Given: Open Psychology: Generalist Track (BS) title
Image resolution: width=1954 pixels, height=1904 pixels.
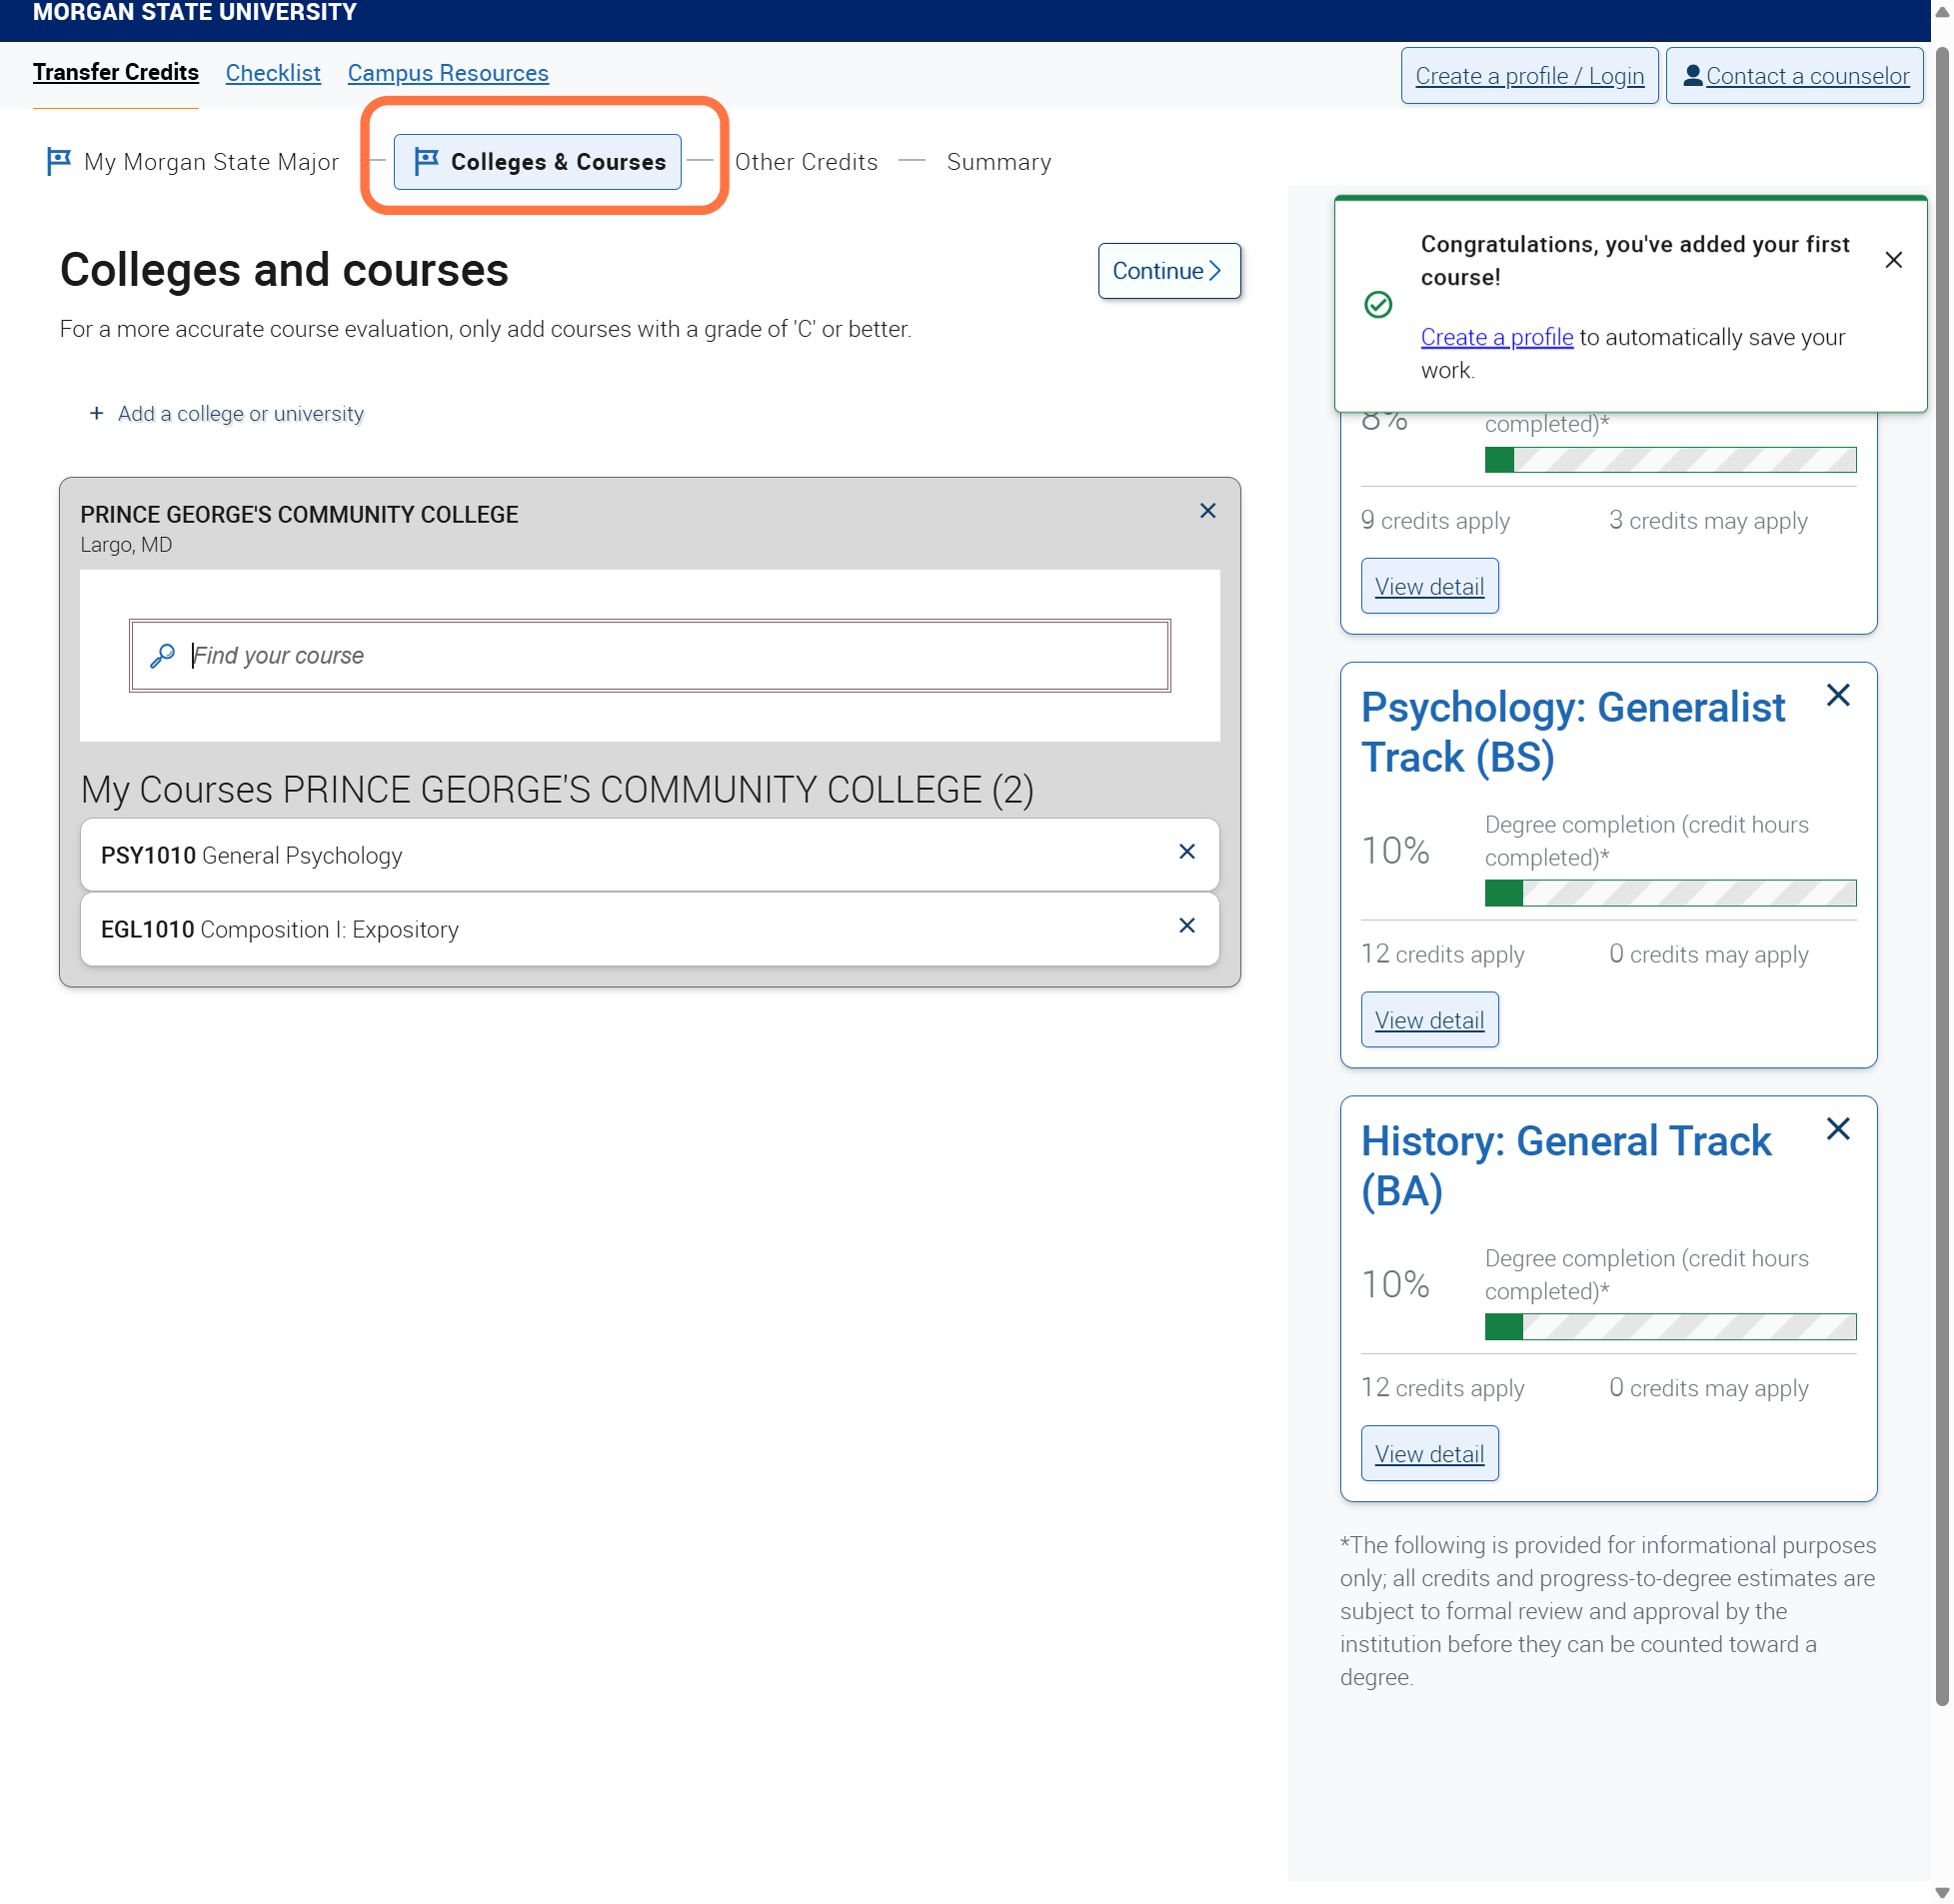Looking at the screenshot, I should pyautogui.click(x=1572, y=732).
